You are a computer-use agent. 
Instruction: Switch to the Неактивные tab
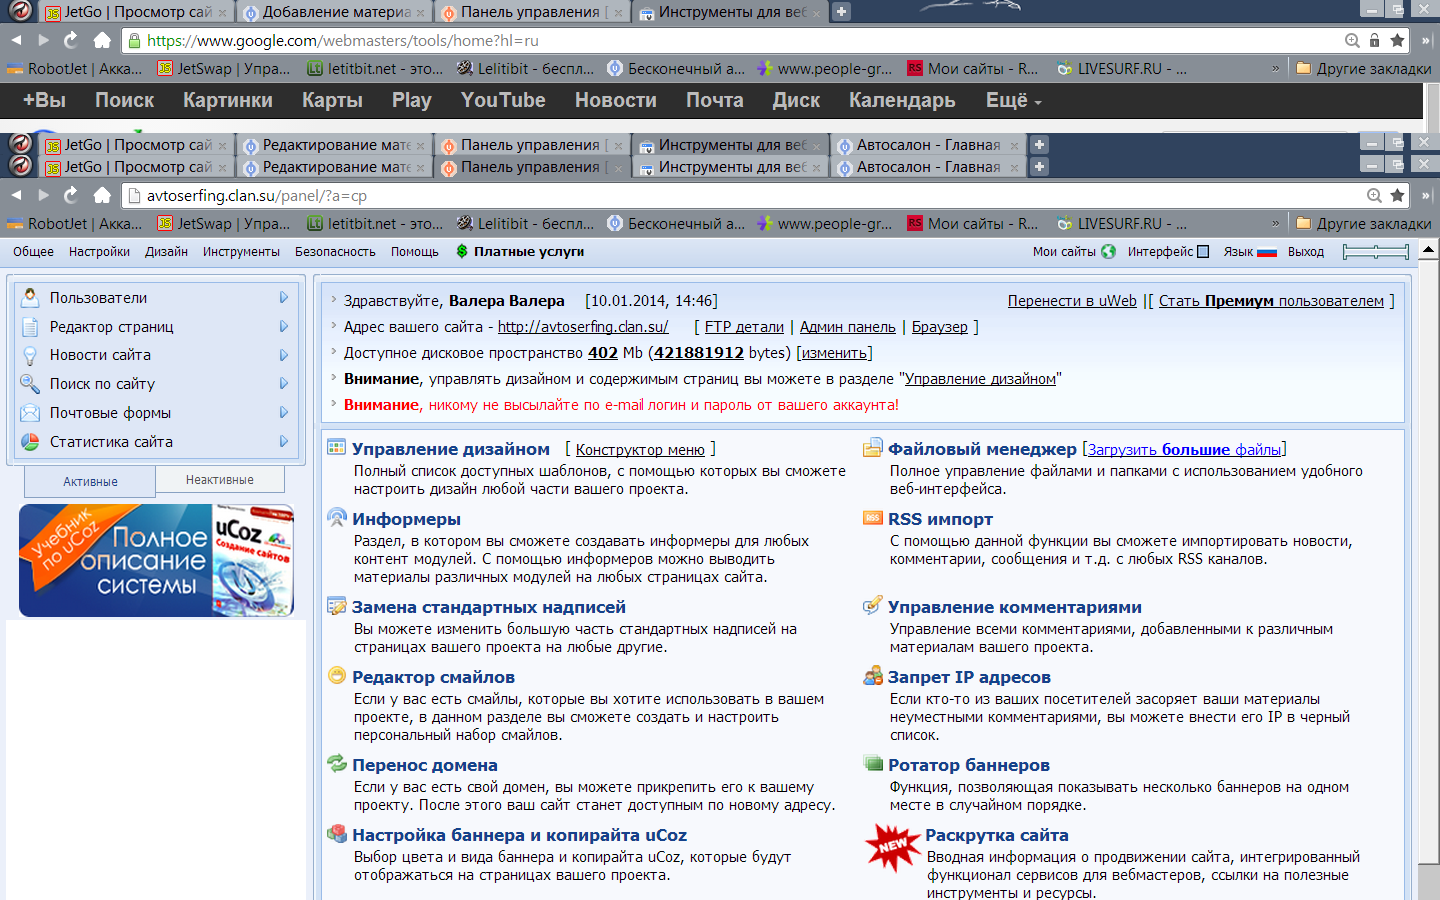220,479
